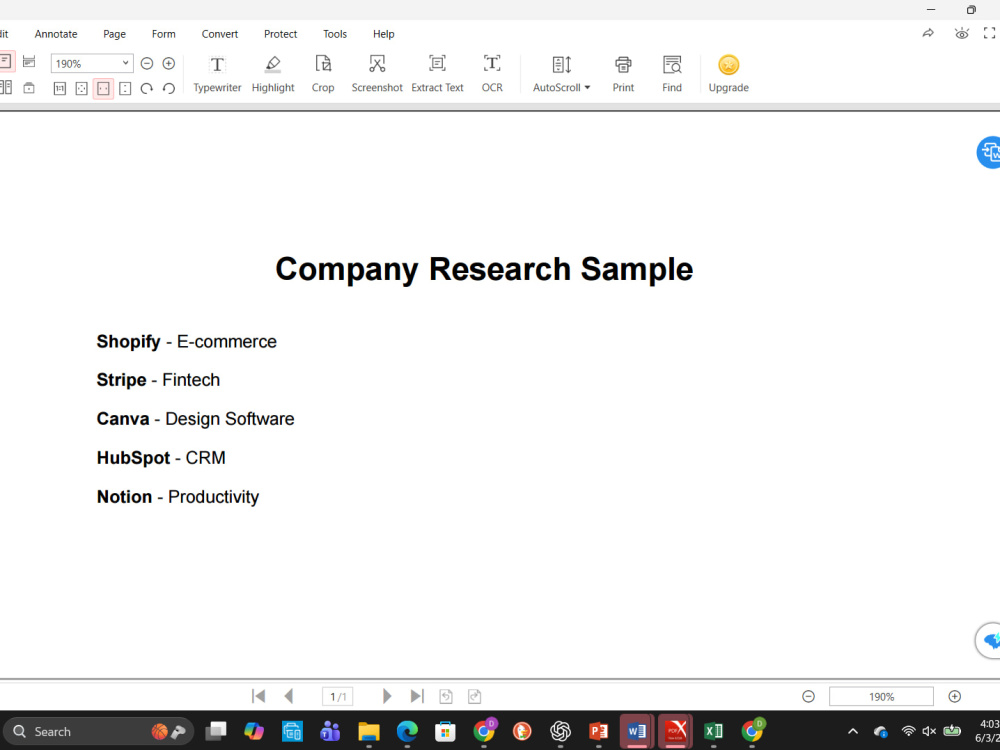Zoom out with bottom bar minus
This screenshot has width=1000, height=750.
pos(808,696)
